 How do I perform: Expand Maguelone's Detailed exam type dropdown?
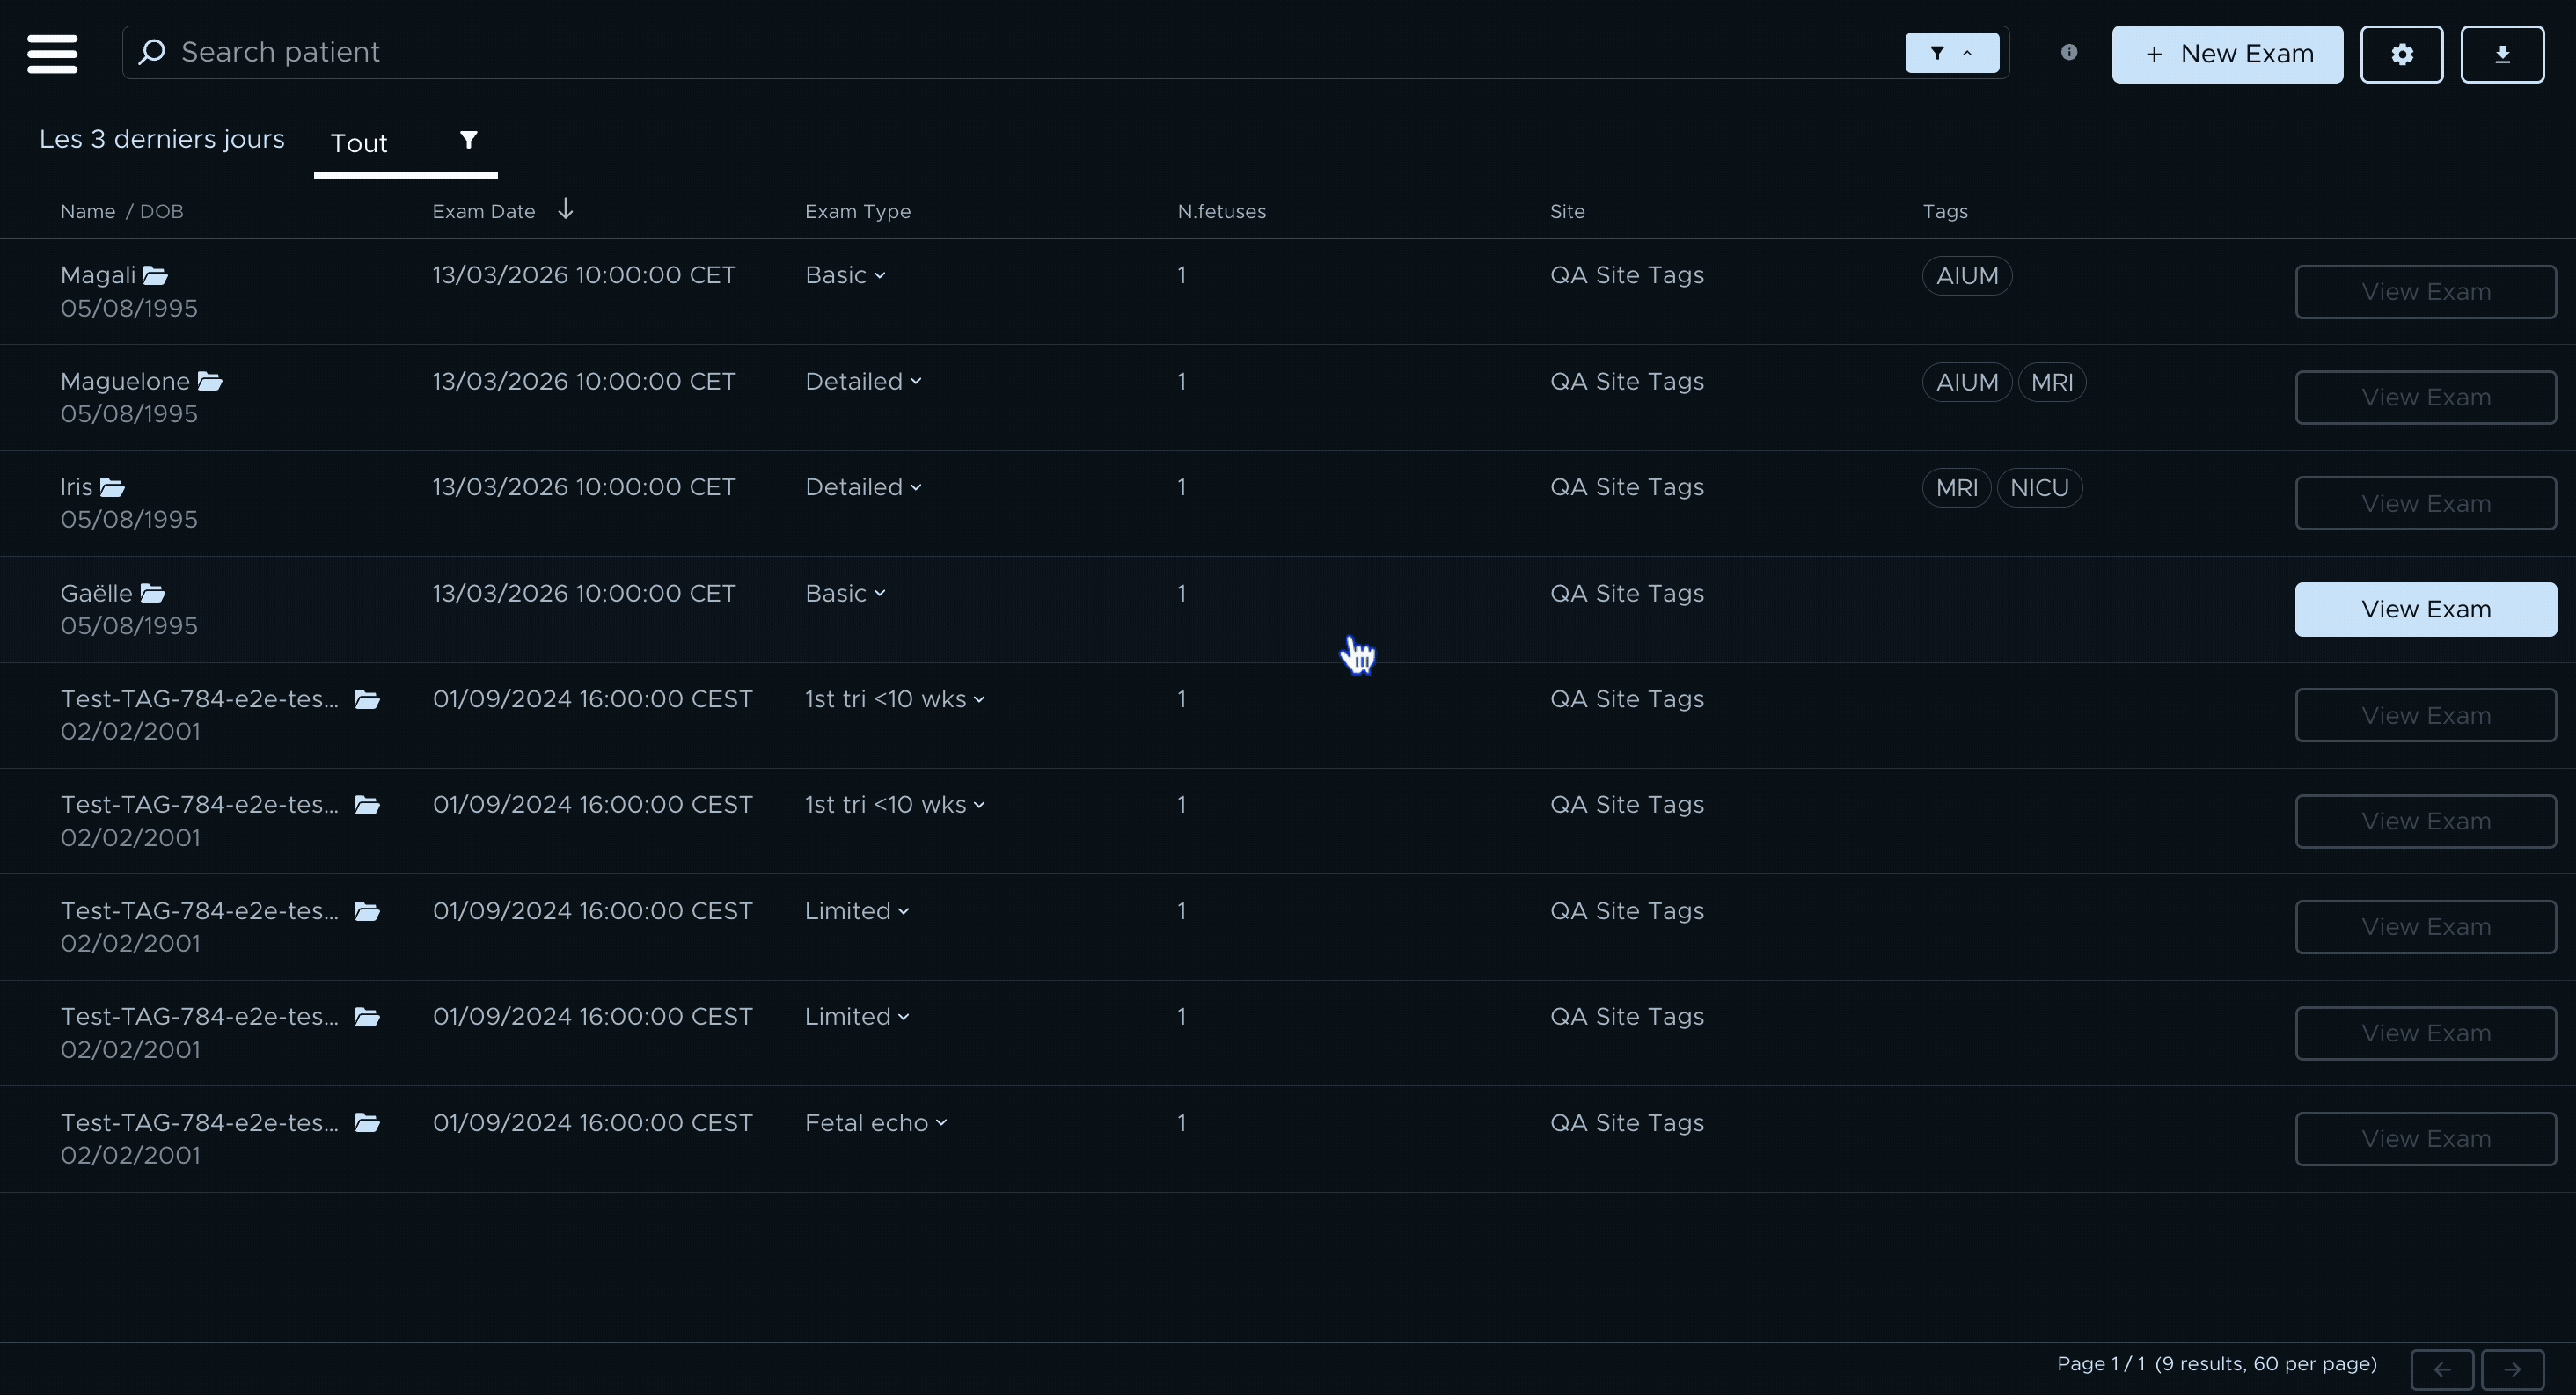click(x=863, y=381)
